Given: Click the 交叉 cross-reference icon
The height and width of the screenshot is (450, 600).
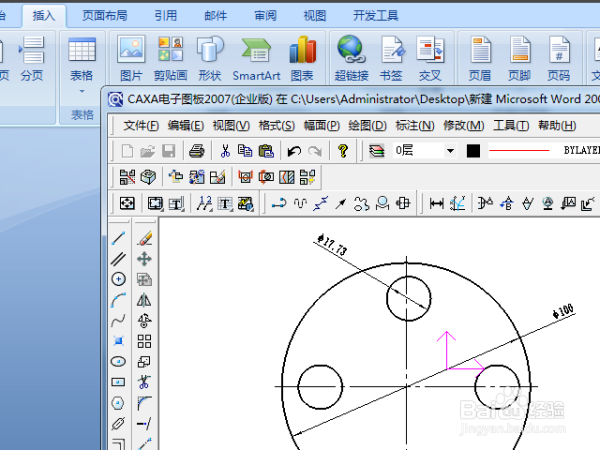Looking at the screenshot, I should click(430, 59).
